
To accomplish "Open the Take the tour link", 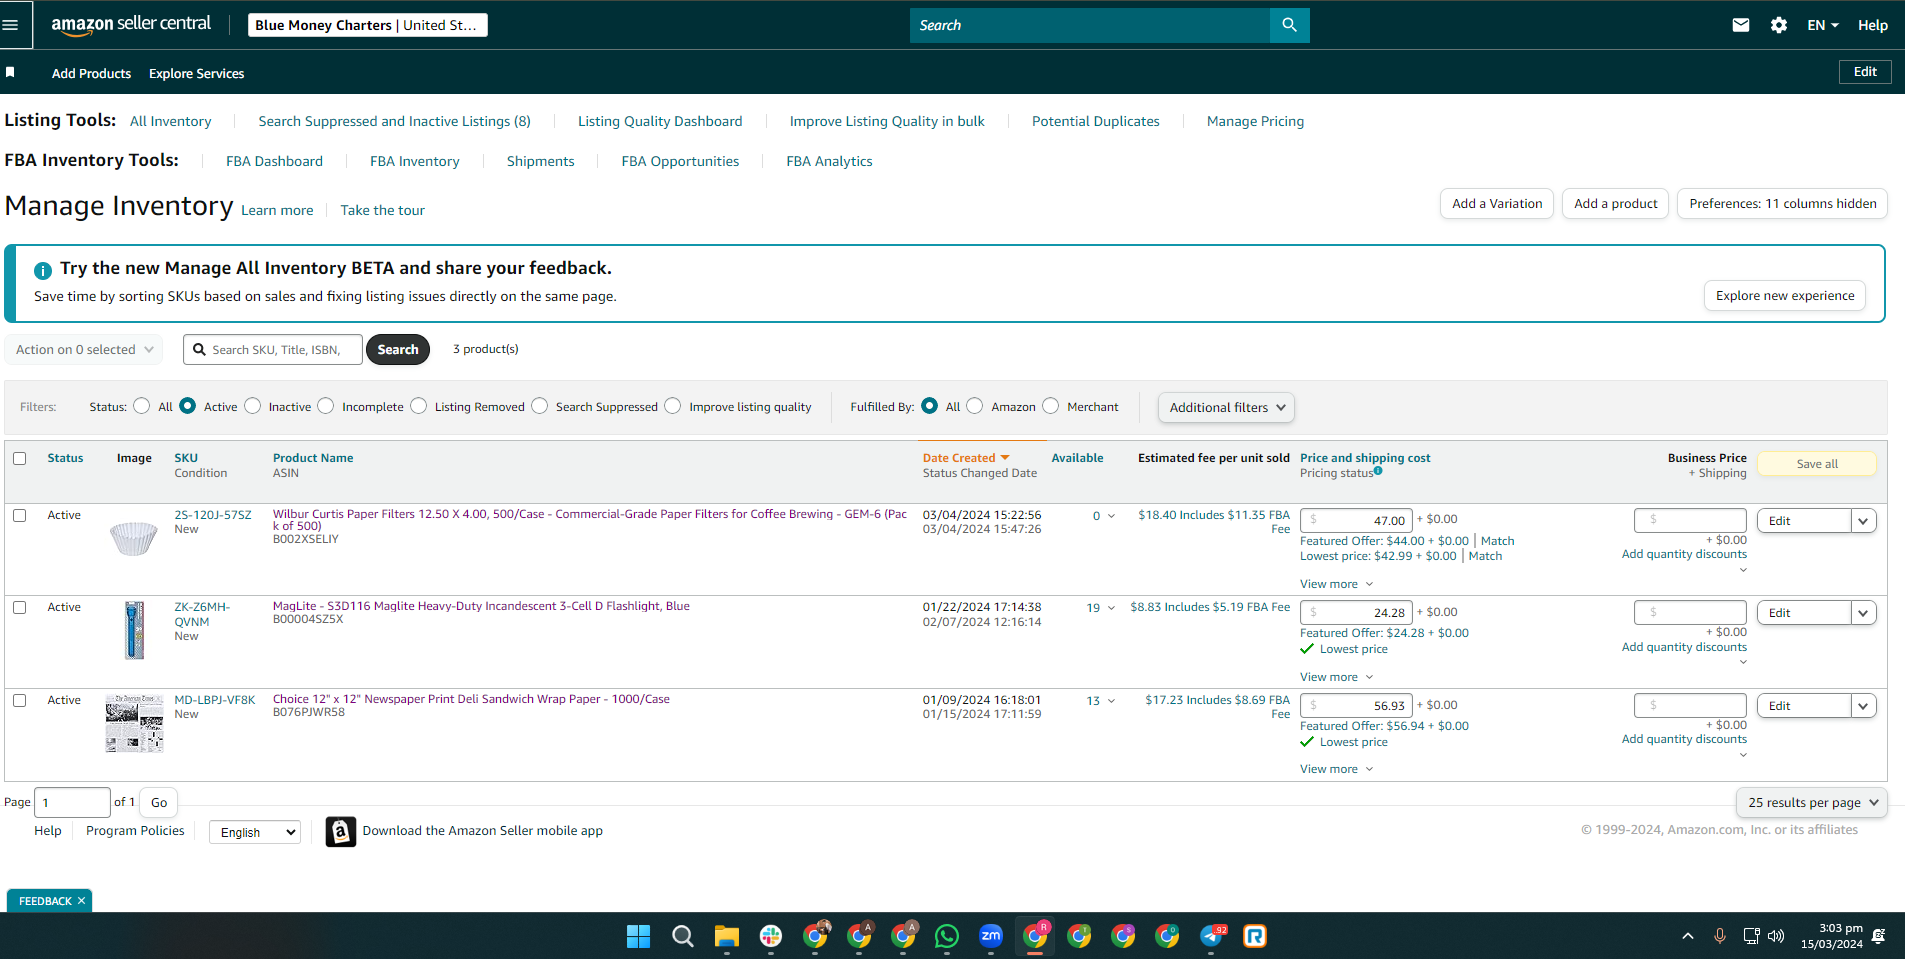I will [x=382, y=210].
